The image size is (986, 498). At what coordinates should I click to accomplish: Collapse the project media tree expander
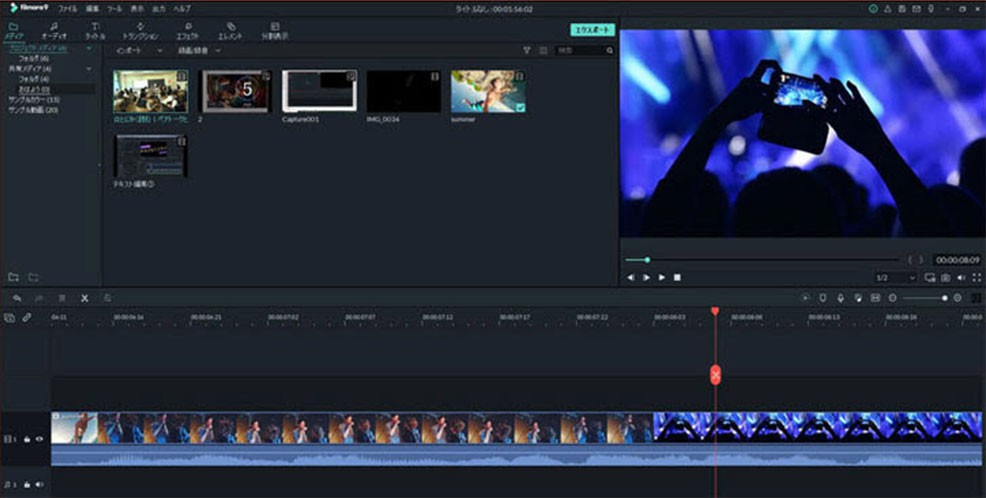(89, 48)
